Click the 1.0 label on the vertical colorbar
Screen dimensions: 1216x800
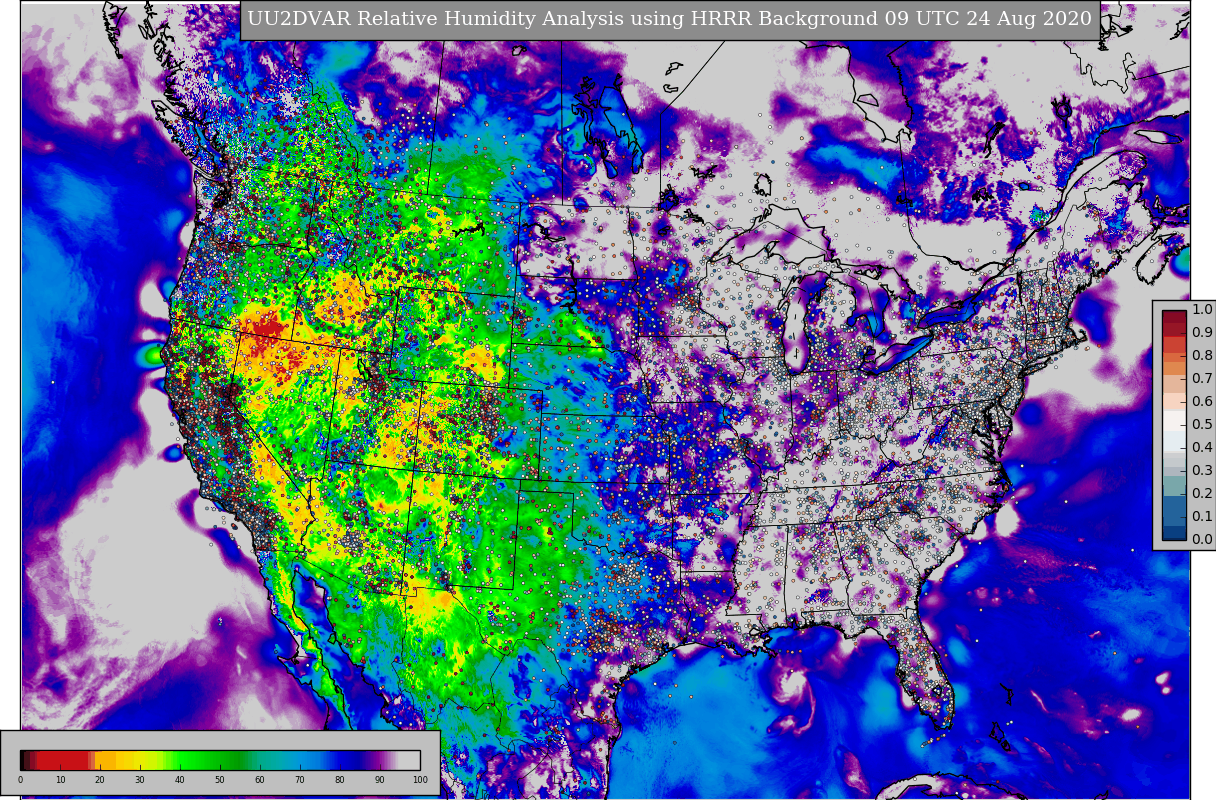click(x=1202, y=309)
